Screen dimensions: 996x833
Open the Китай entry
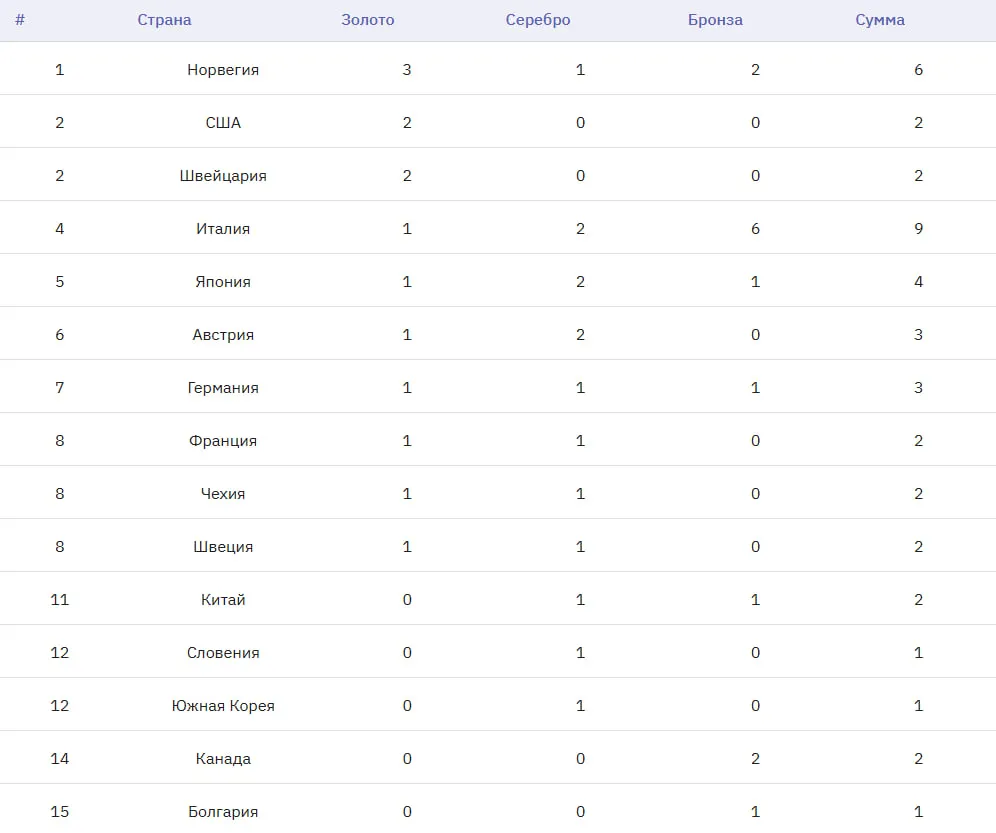[x=223, y=600]
